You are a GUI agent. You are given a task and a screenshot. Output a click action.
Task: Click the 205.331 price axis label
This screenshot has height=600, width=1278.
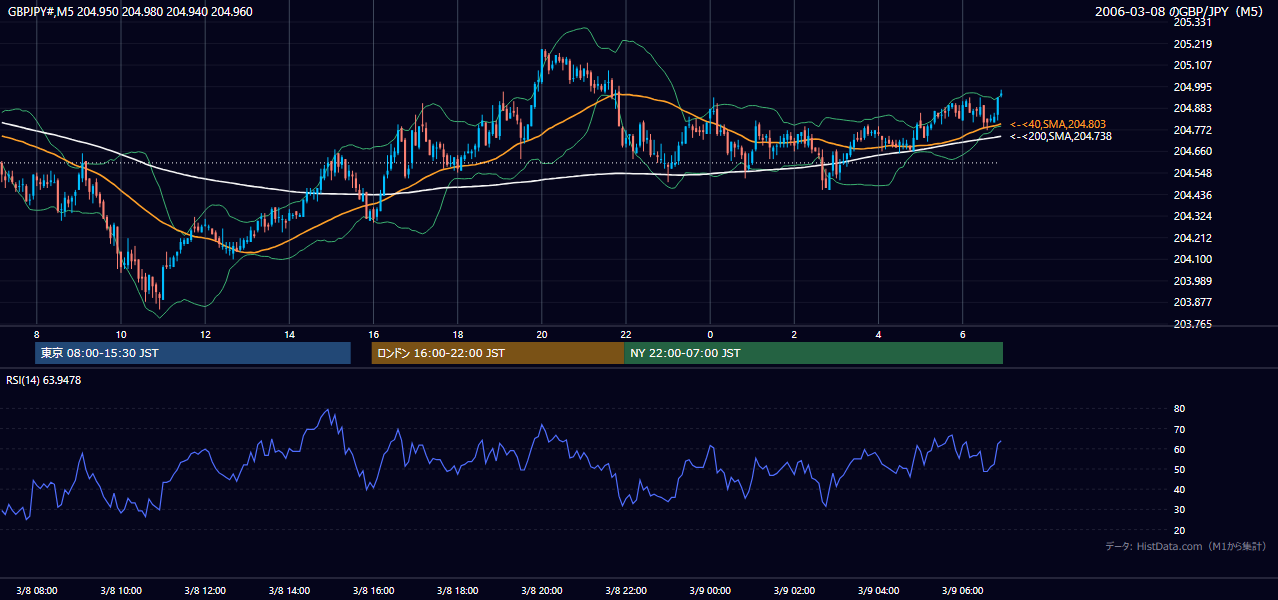(1193, 22)
